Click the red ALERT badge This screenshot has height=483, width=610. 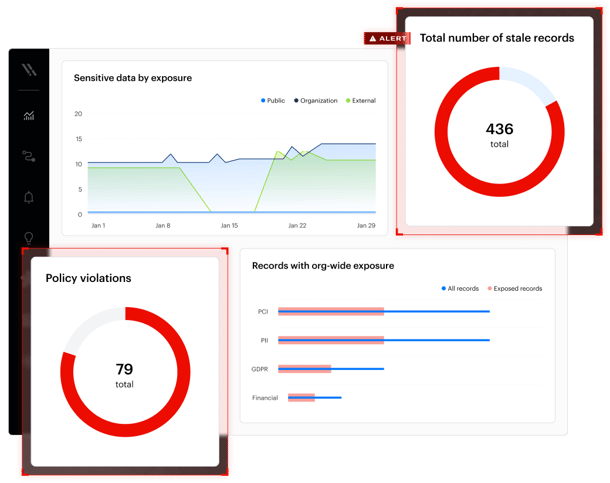tap(387, 38)
